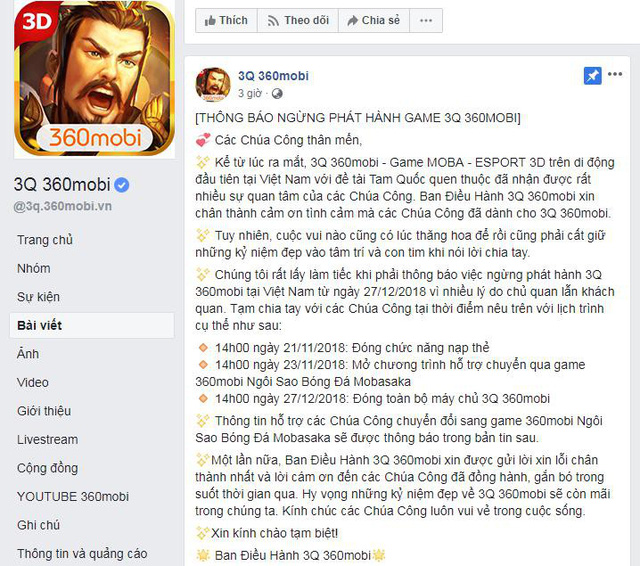The height and width of the screenshot is (566, 640).
Task: Open the Livestream sidebar section
Action: pyautogui.click(x=47, y=439)
